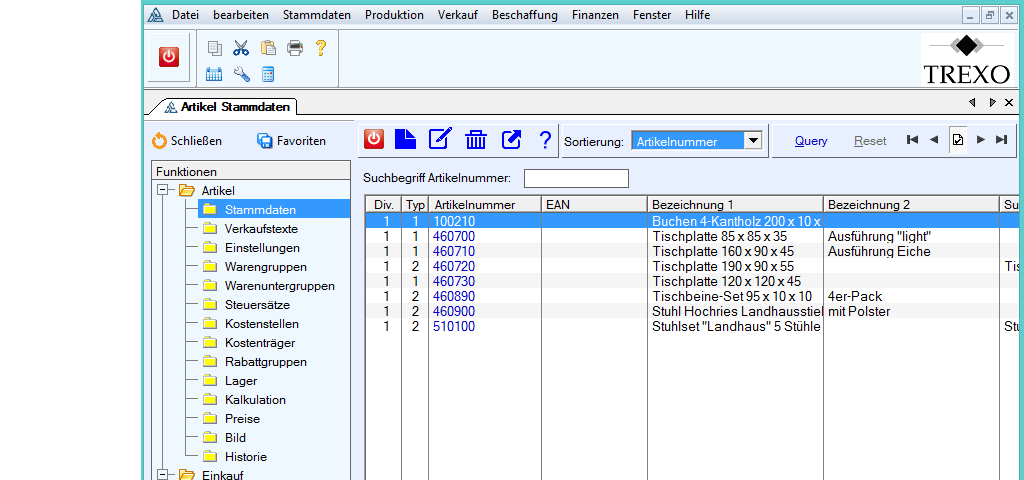Click the scissors cut icon

click(x=241, y=48)
